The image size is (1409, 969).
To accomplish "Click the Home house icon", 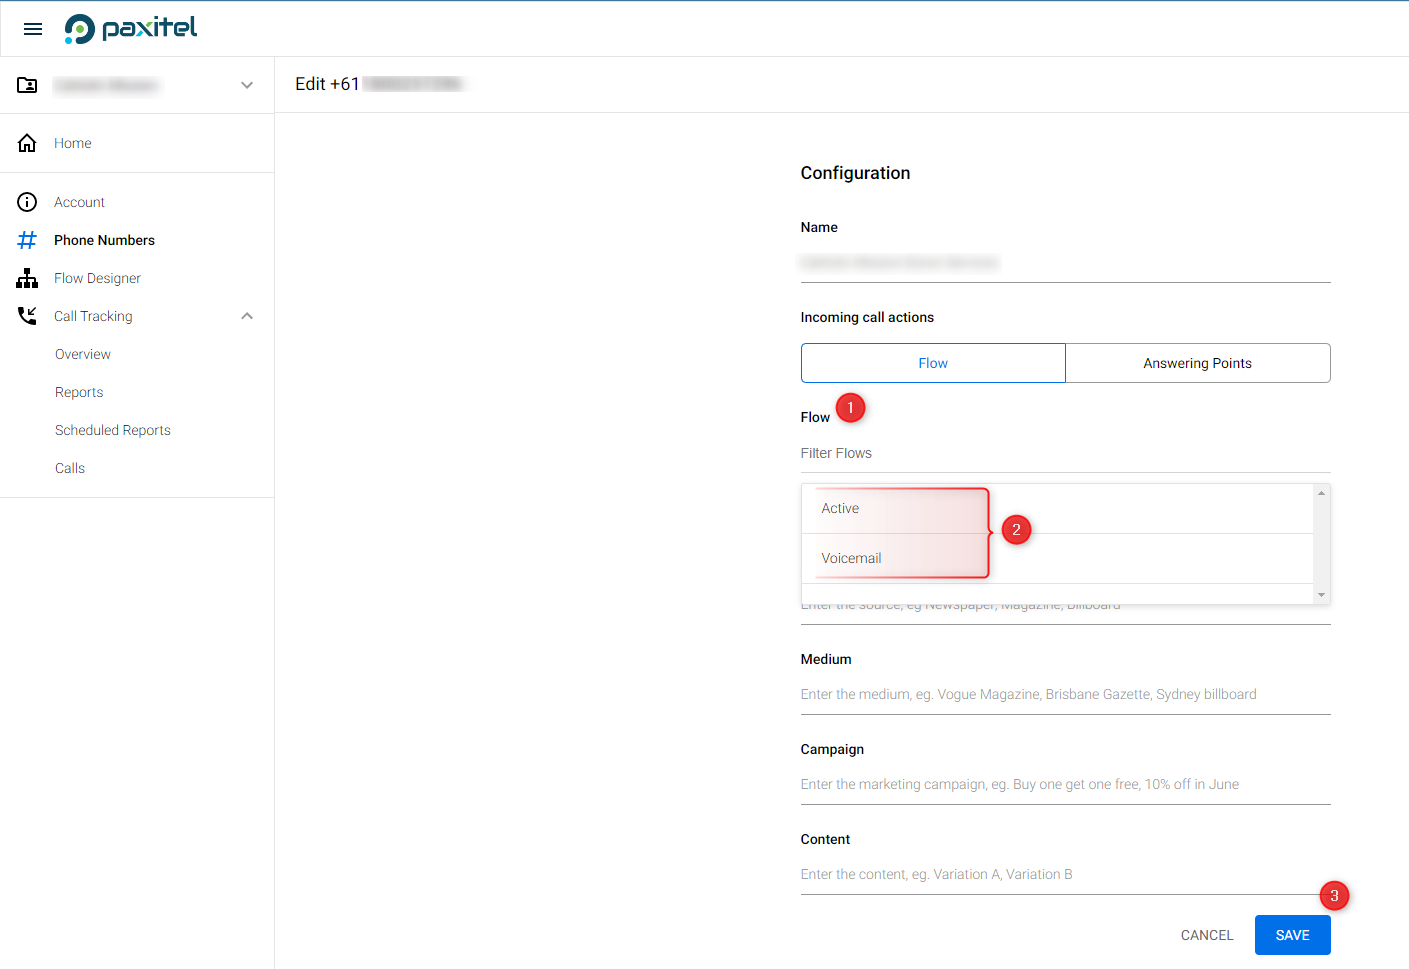I will tap(27, 143).
